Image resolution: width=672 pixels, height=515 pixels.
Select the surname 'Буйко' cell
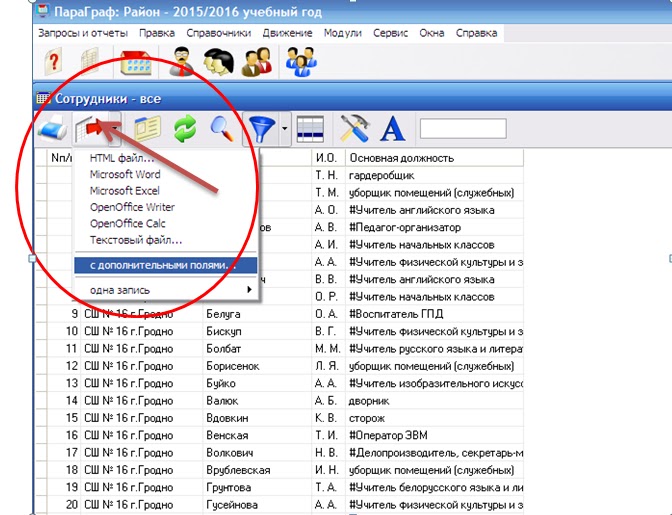pos(257,383)
